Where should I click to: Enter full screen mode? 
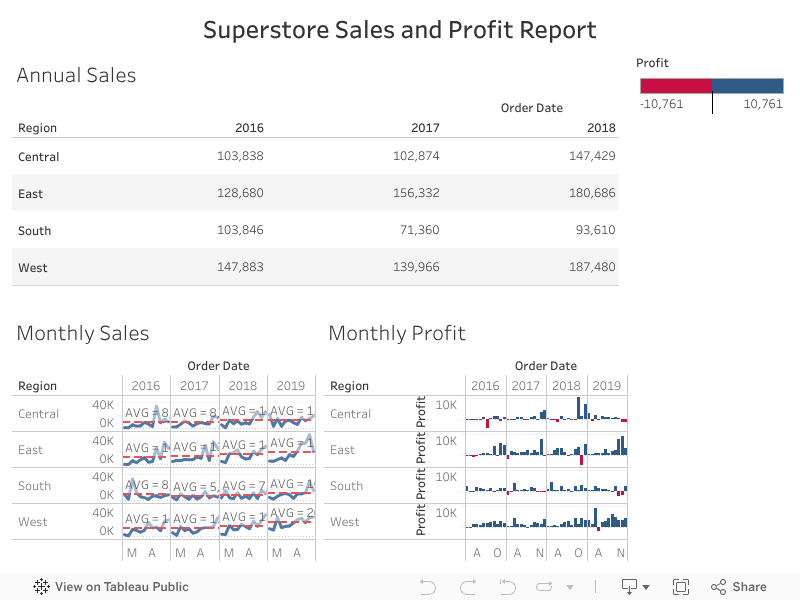click(x=681, y=587)
